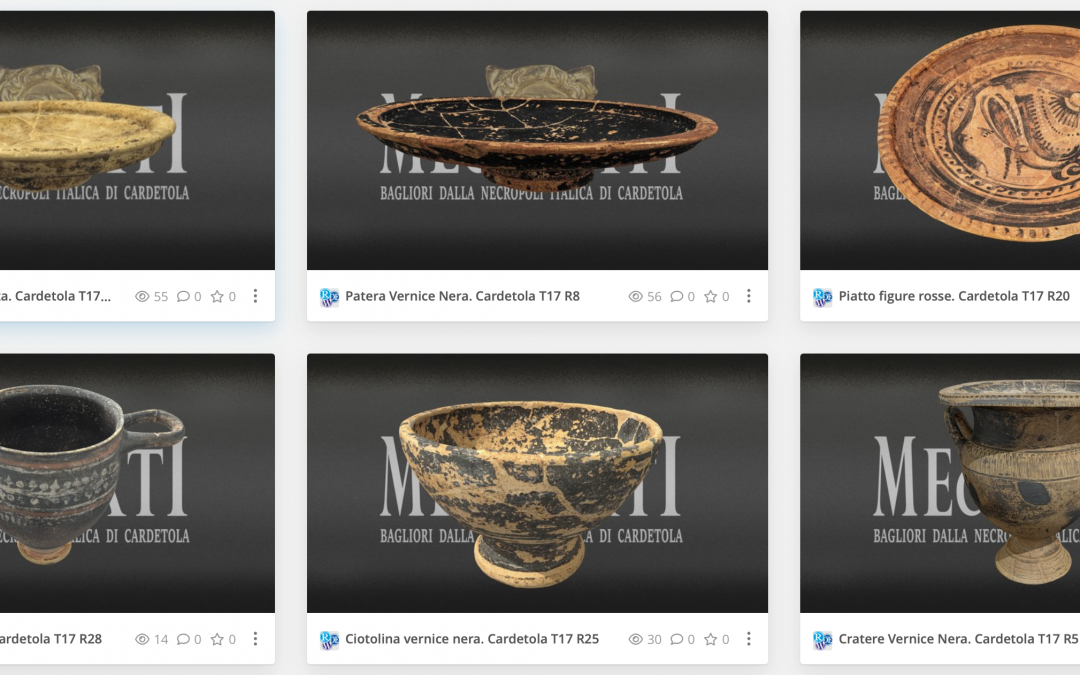Open the Ciotolina vernice nera model thumbnail
The width and height of the screenshot is (1080, 675).
click(537, 483)
